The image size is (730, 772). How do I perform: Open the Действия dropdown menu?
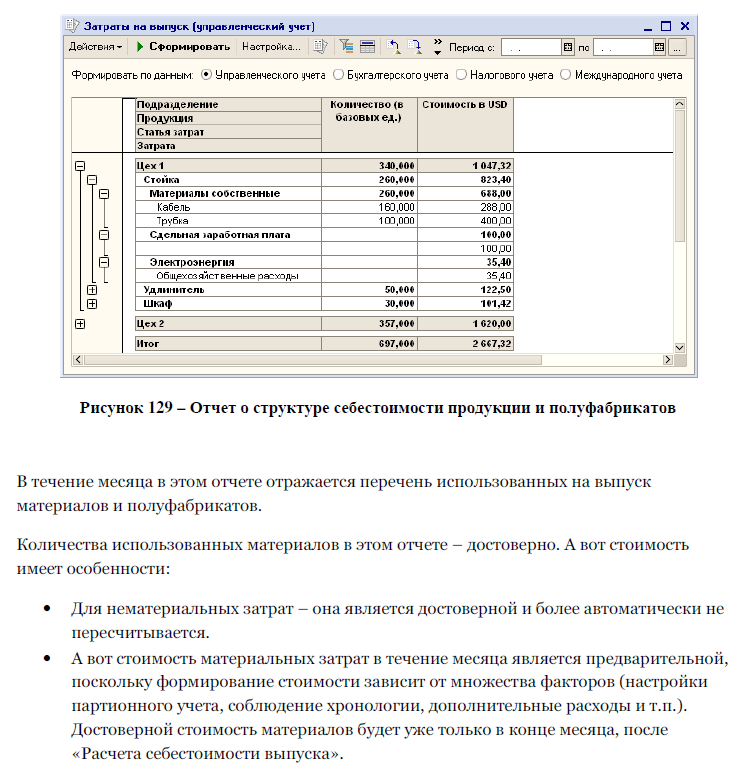(x=95, y=47)
